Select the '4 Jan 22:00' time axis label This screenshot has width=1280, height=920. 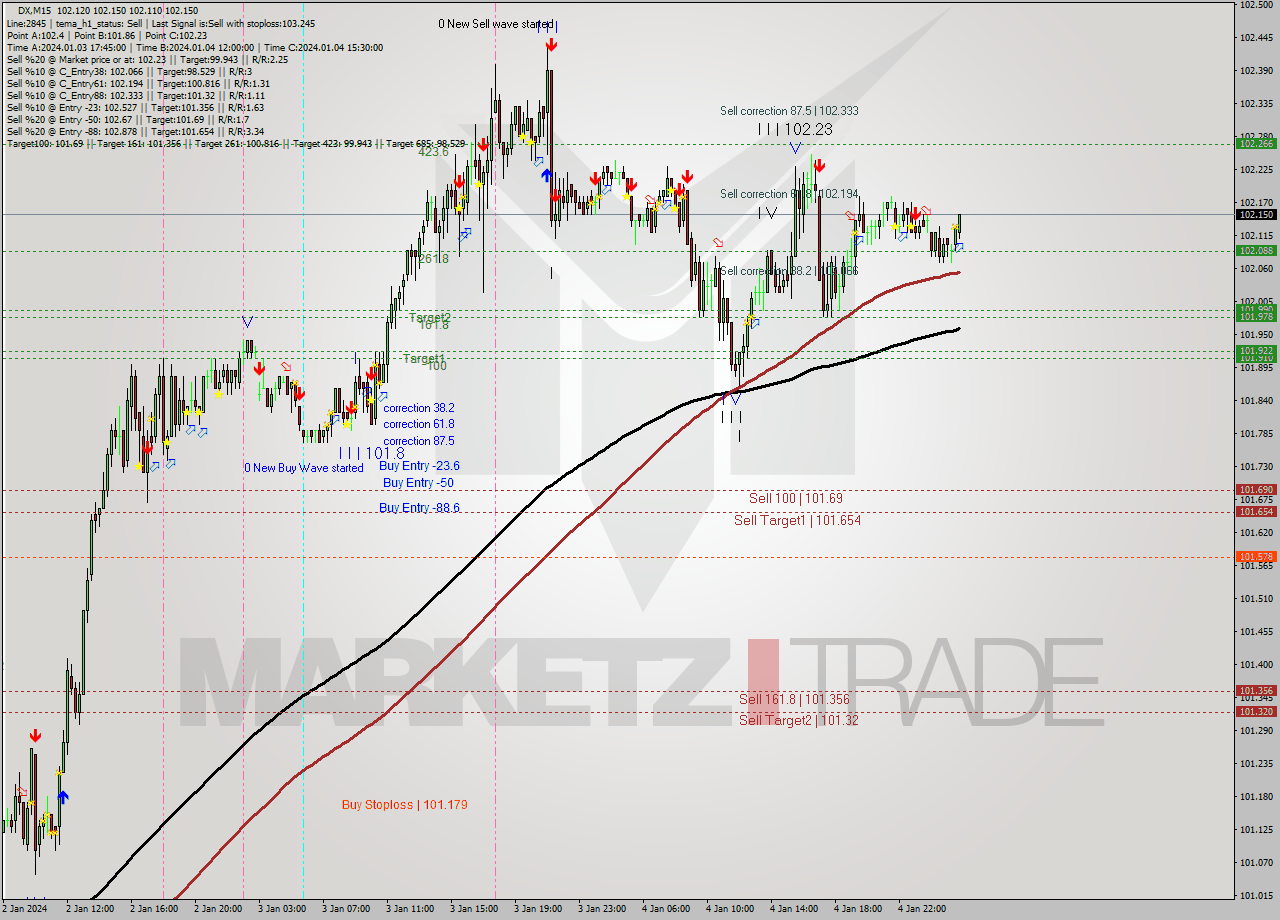tap(922, 909)
